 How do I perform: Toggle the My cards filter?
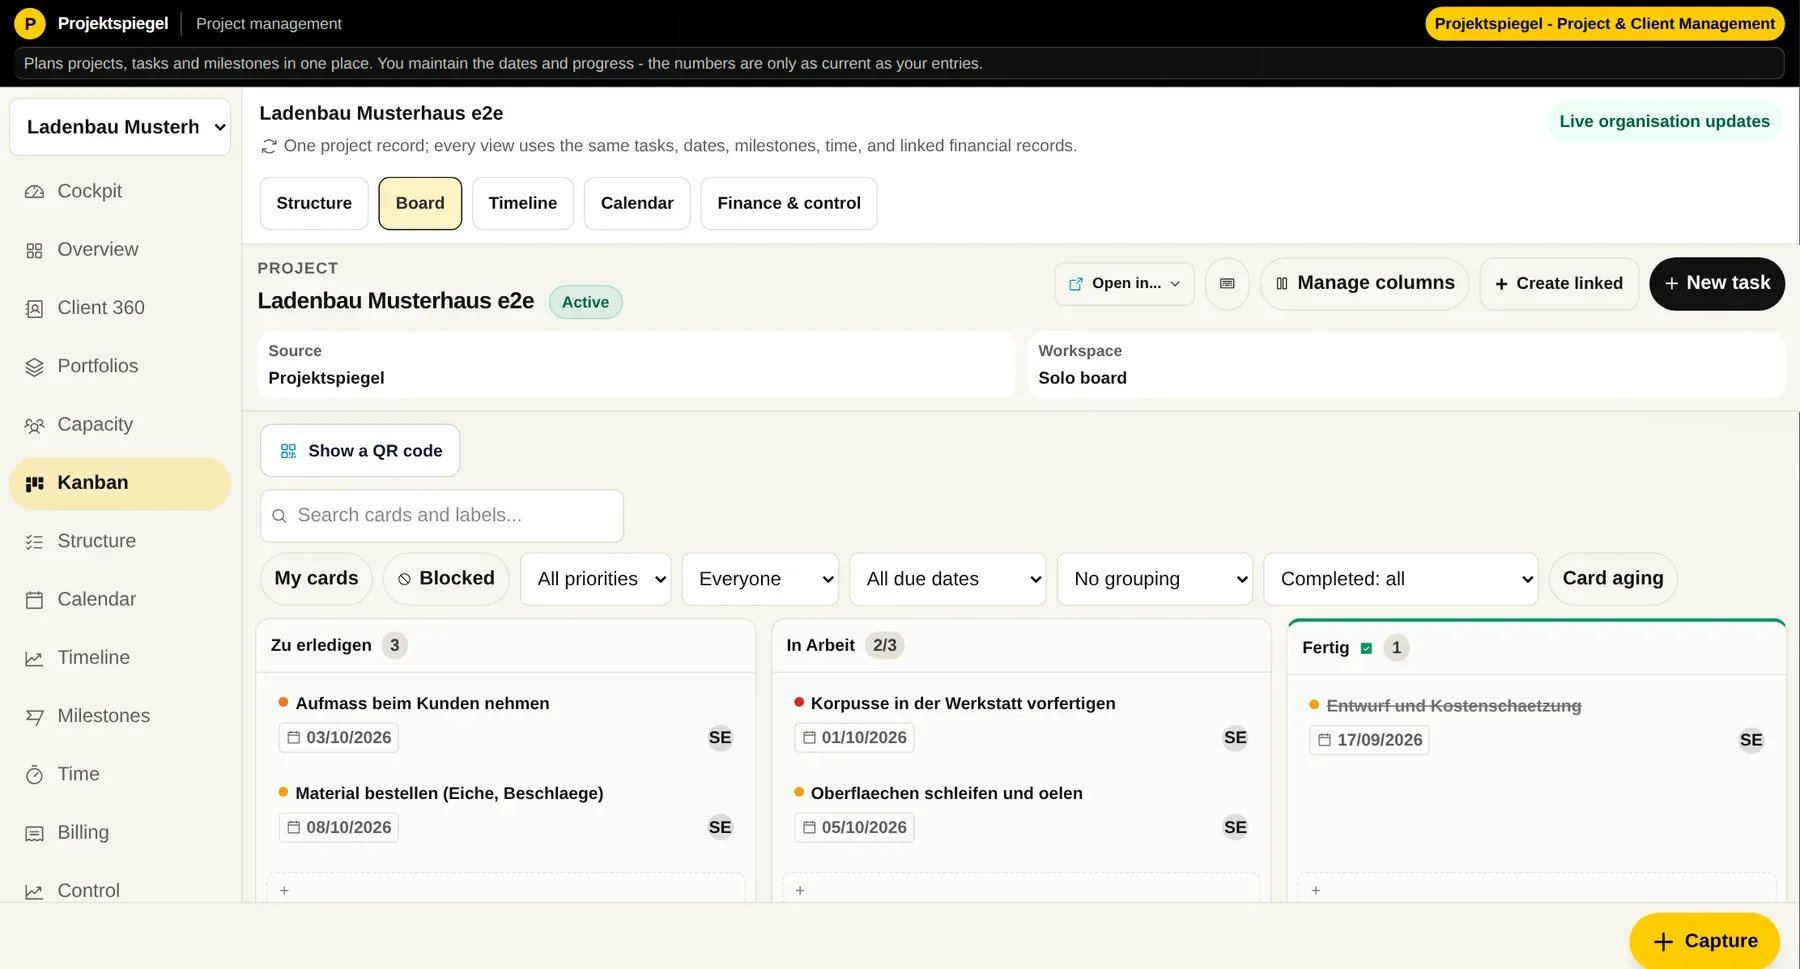coord(316,578)
